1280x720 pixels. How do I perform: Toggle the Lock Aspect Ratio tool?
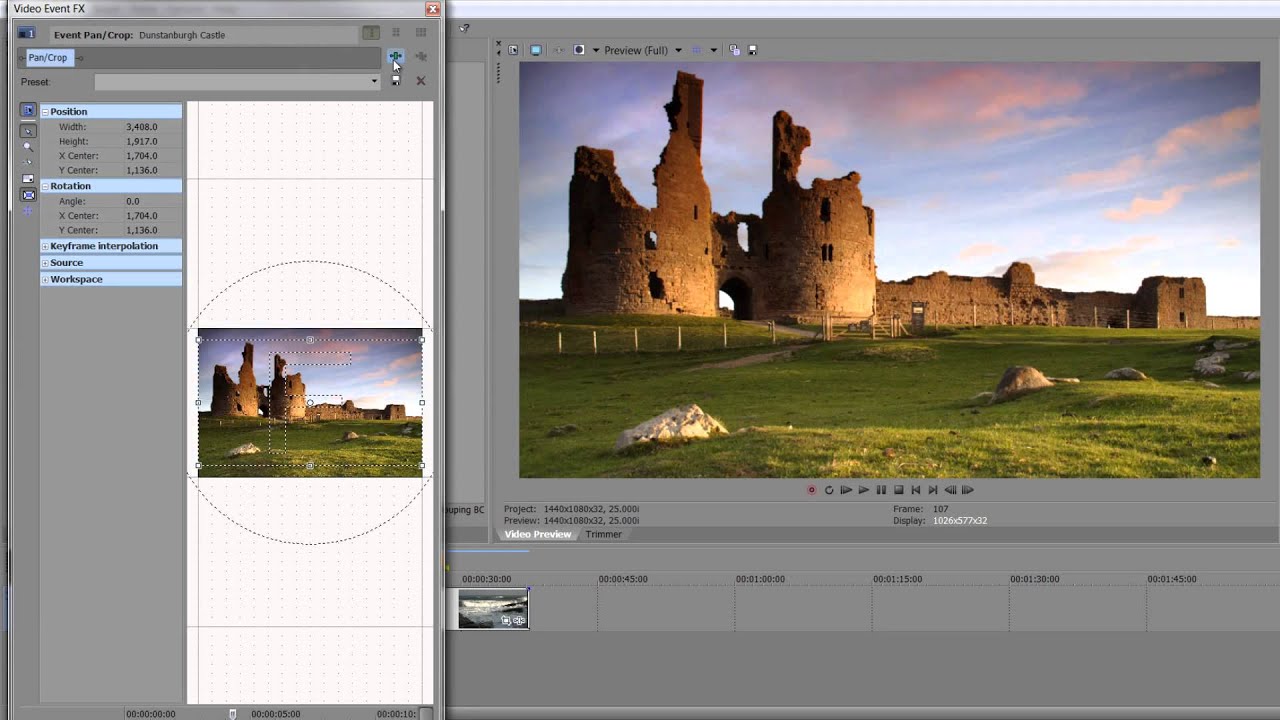click(28, 179)
